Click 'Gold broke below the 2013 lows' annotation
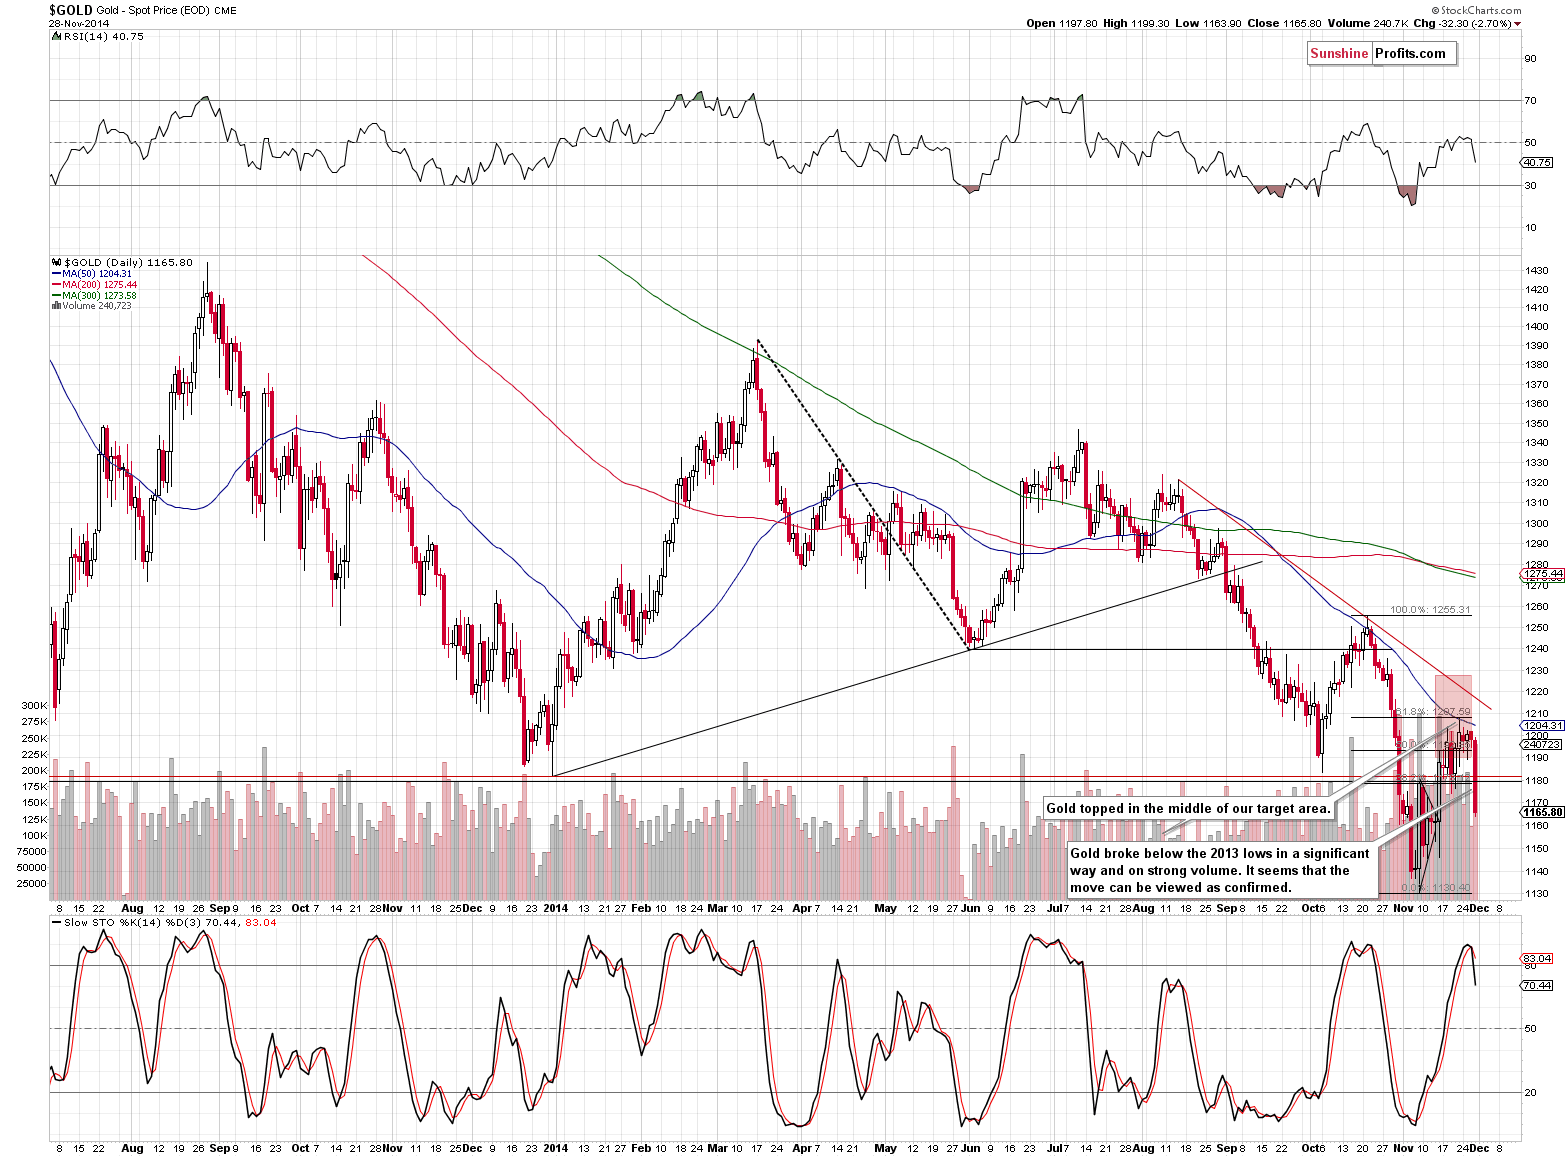The width and height of the screenshot is (1565, 1157). 1220,870
